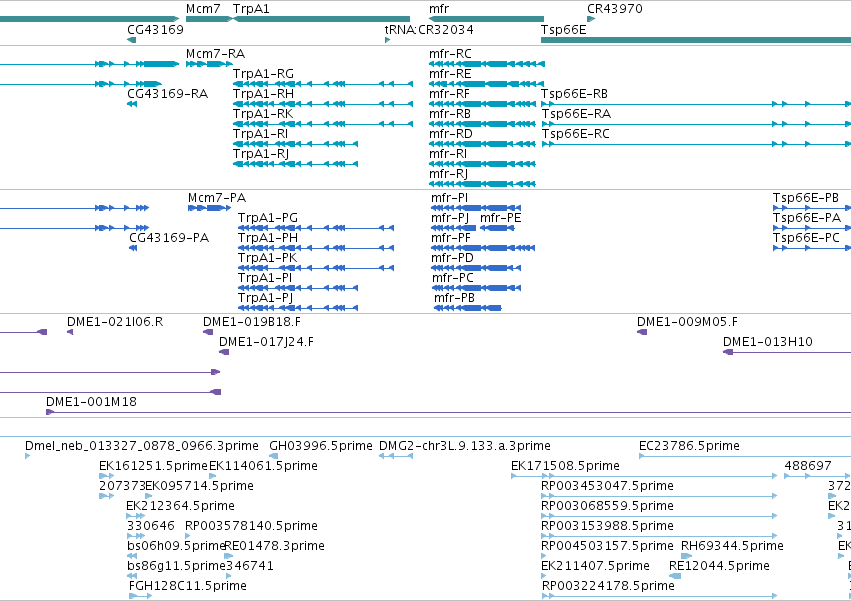
Task: Select the Mcm7 gene label
Action: click(x=203, y=9)
